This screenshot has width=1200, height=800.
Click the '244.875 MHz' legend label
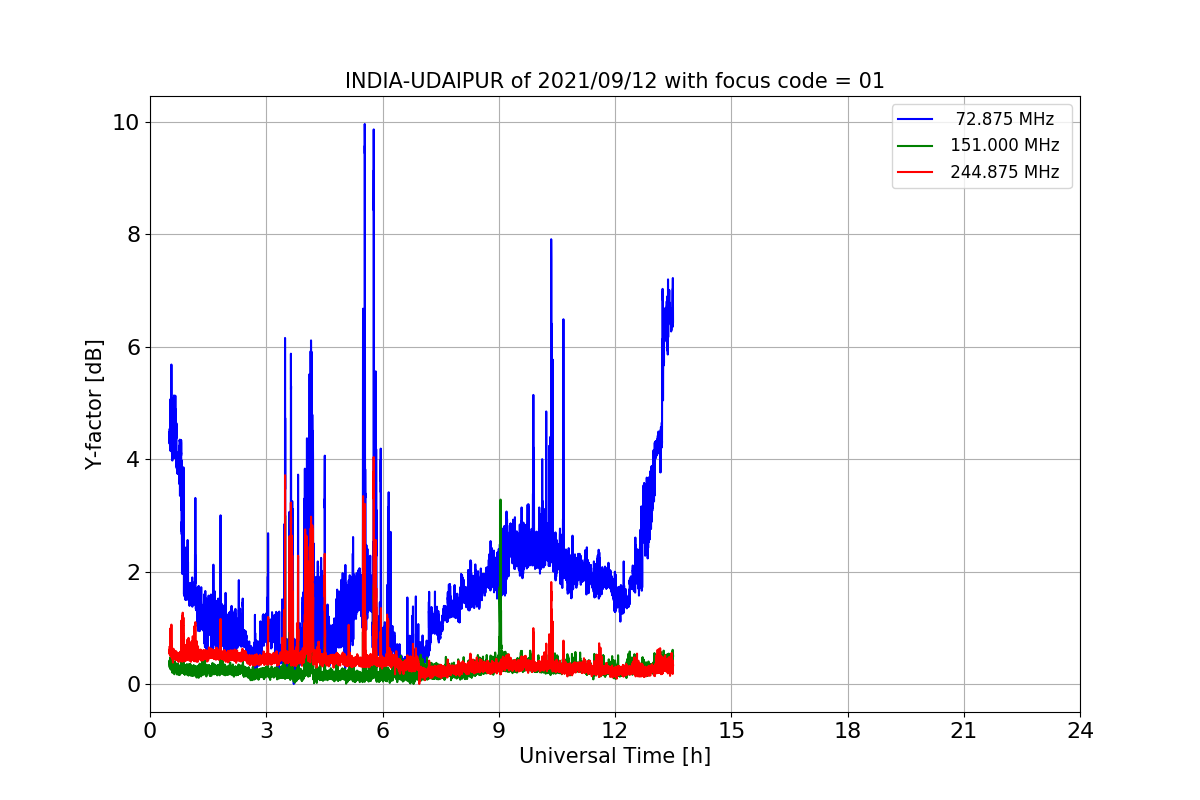(x=1004, y=172)
